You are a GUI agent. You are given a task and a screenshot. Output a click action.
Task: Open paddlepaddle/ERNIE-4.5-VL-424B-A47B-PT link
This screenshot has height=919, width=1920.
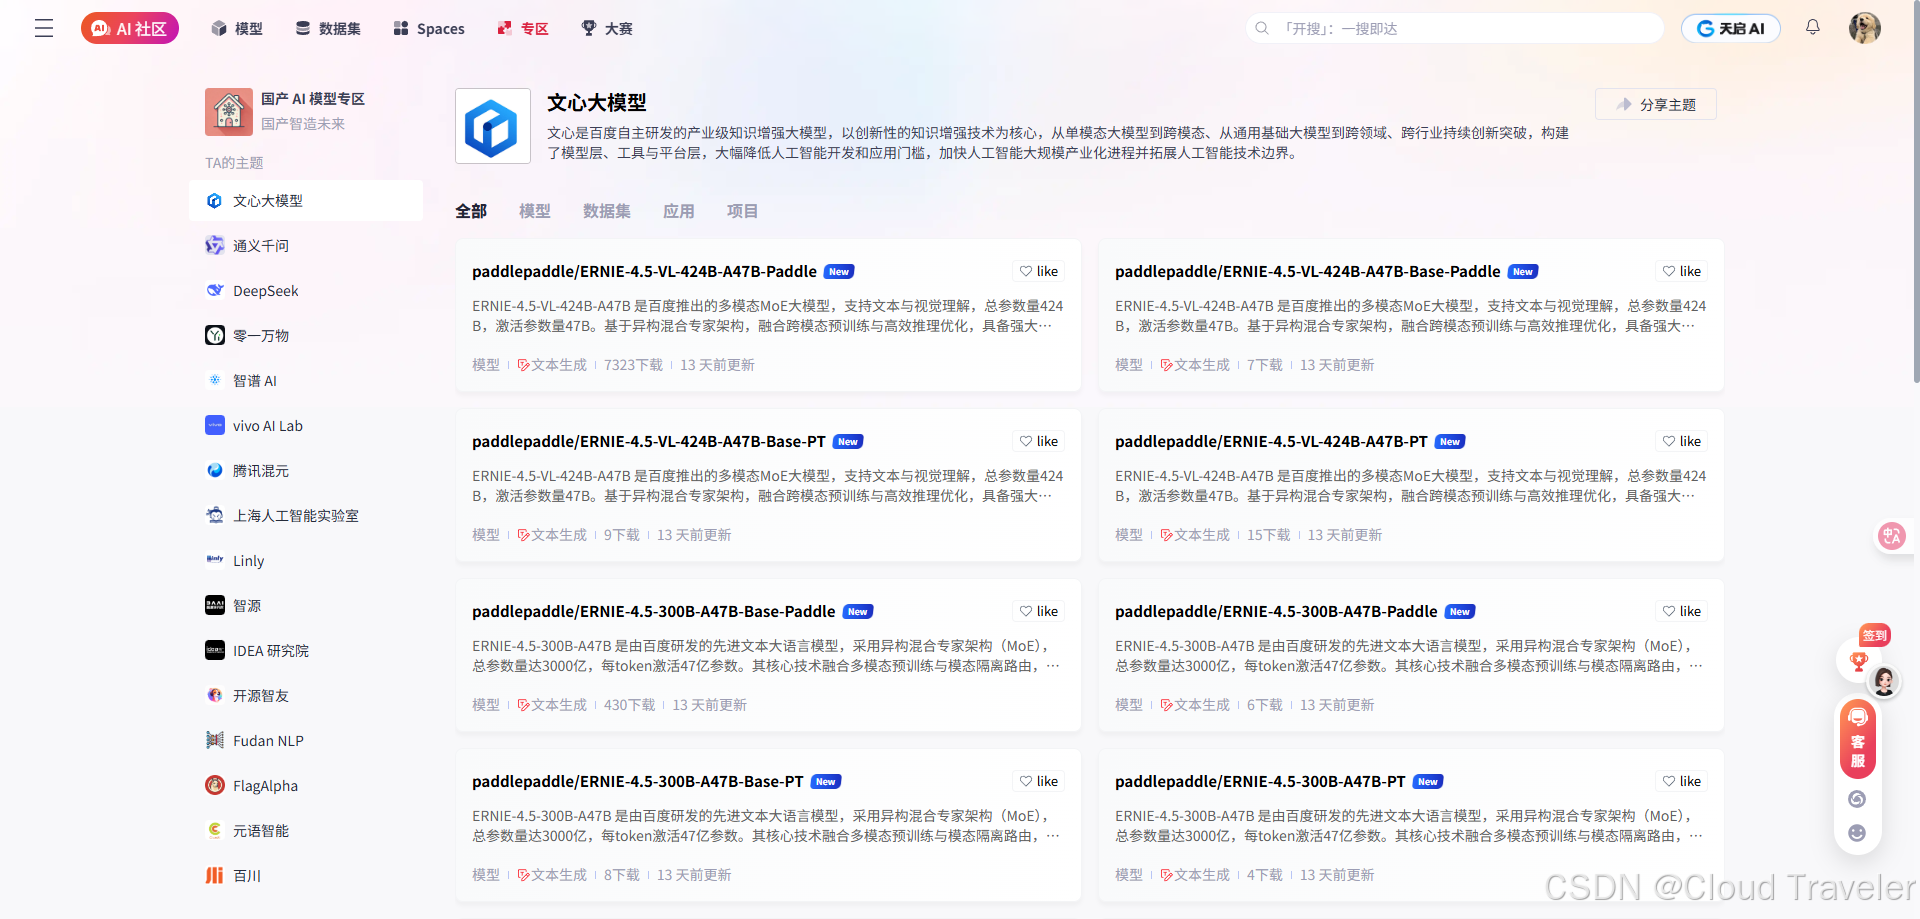[1271, 441]
